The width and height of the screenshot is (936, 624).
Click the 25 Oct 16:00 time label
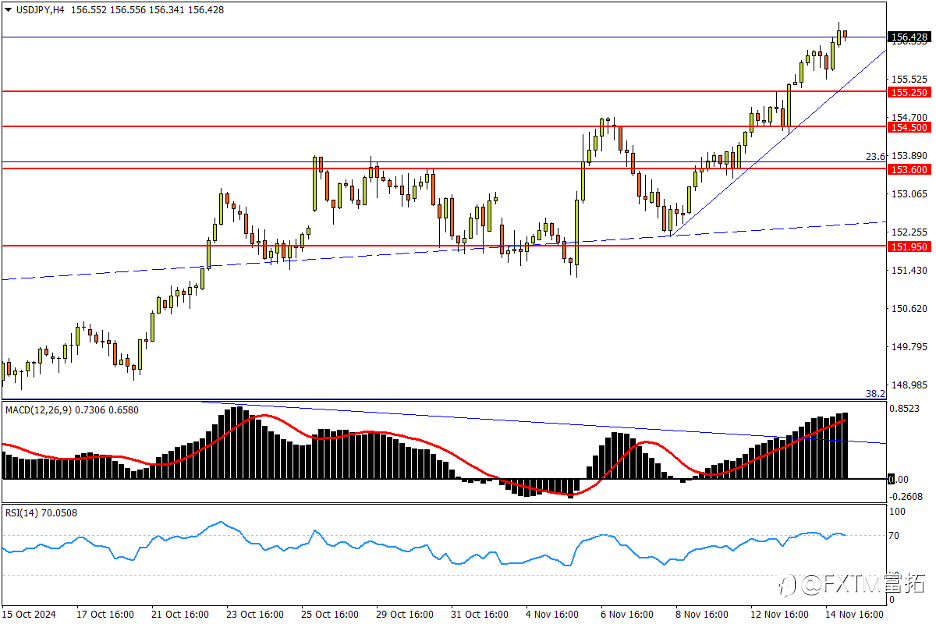(x=330, y=614)
